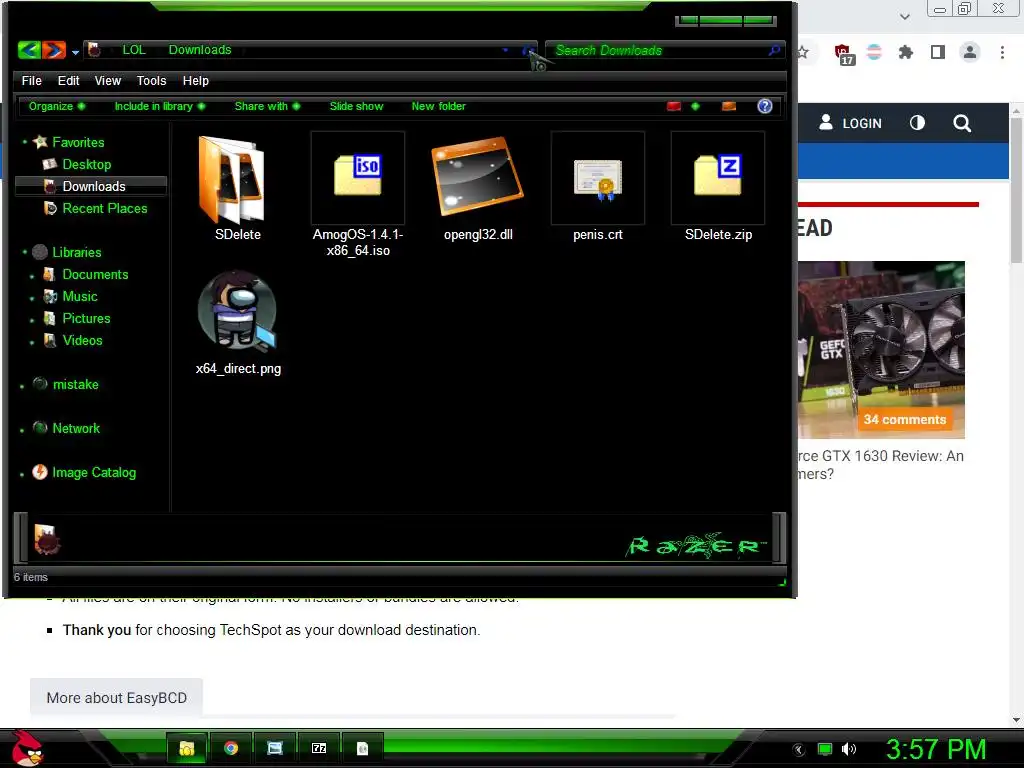The image size is (1024, 768).
Task: Select the x64_direct.png thumbnail
Action: (x=238, y=312)
